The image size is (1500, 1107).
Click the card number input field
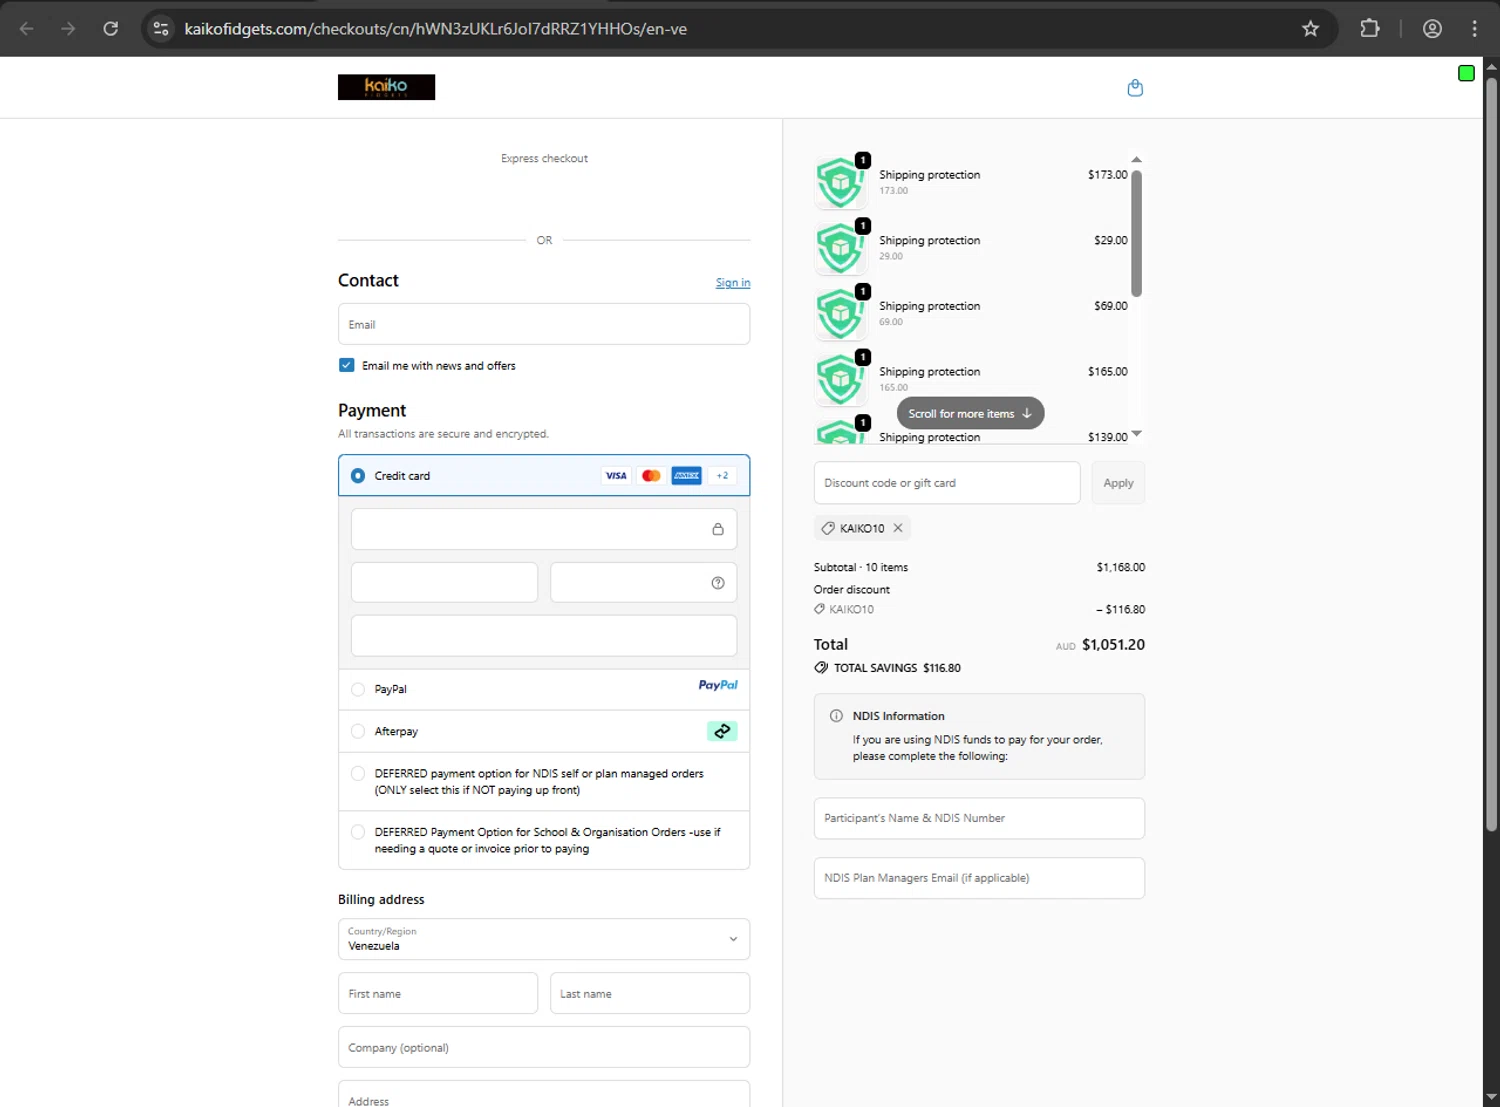point(544,529)
